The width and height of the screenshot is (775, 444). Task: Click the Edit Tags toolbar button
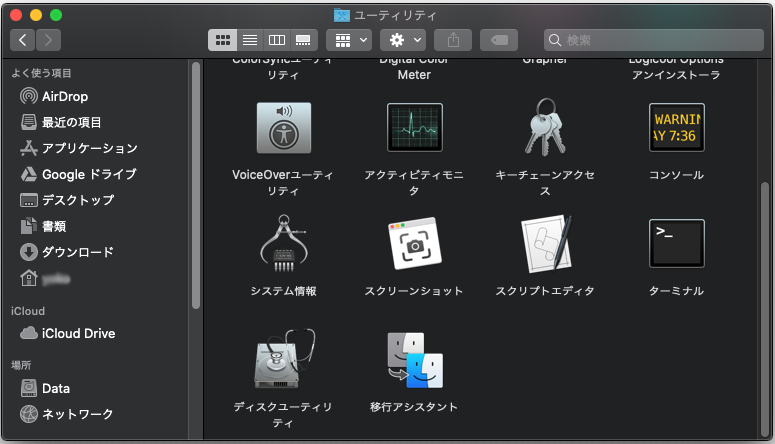499,40
